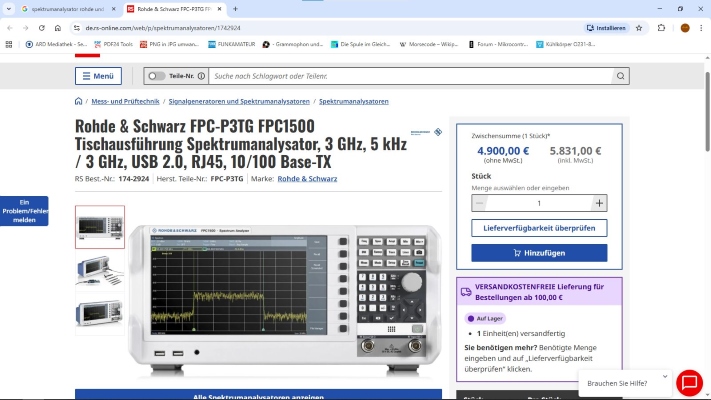This screenshot has height=400, width=711.
Task: Expand the browser three-dot menu
Action: click(x=702, y=28)
